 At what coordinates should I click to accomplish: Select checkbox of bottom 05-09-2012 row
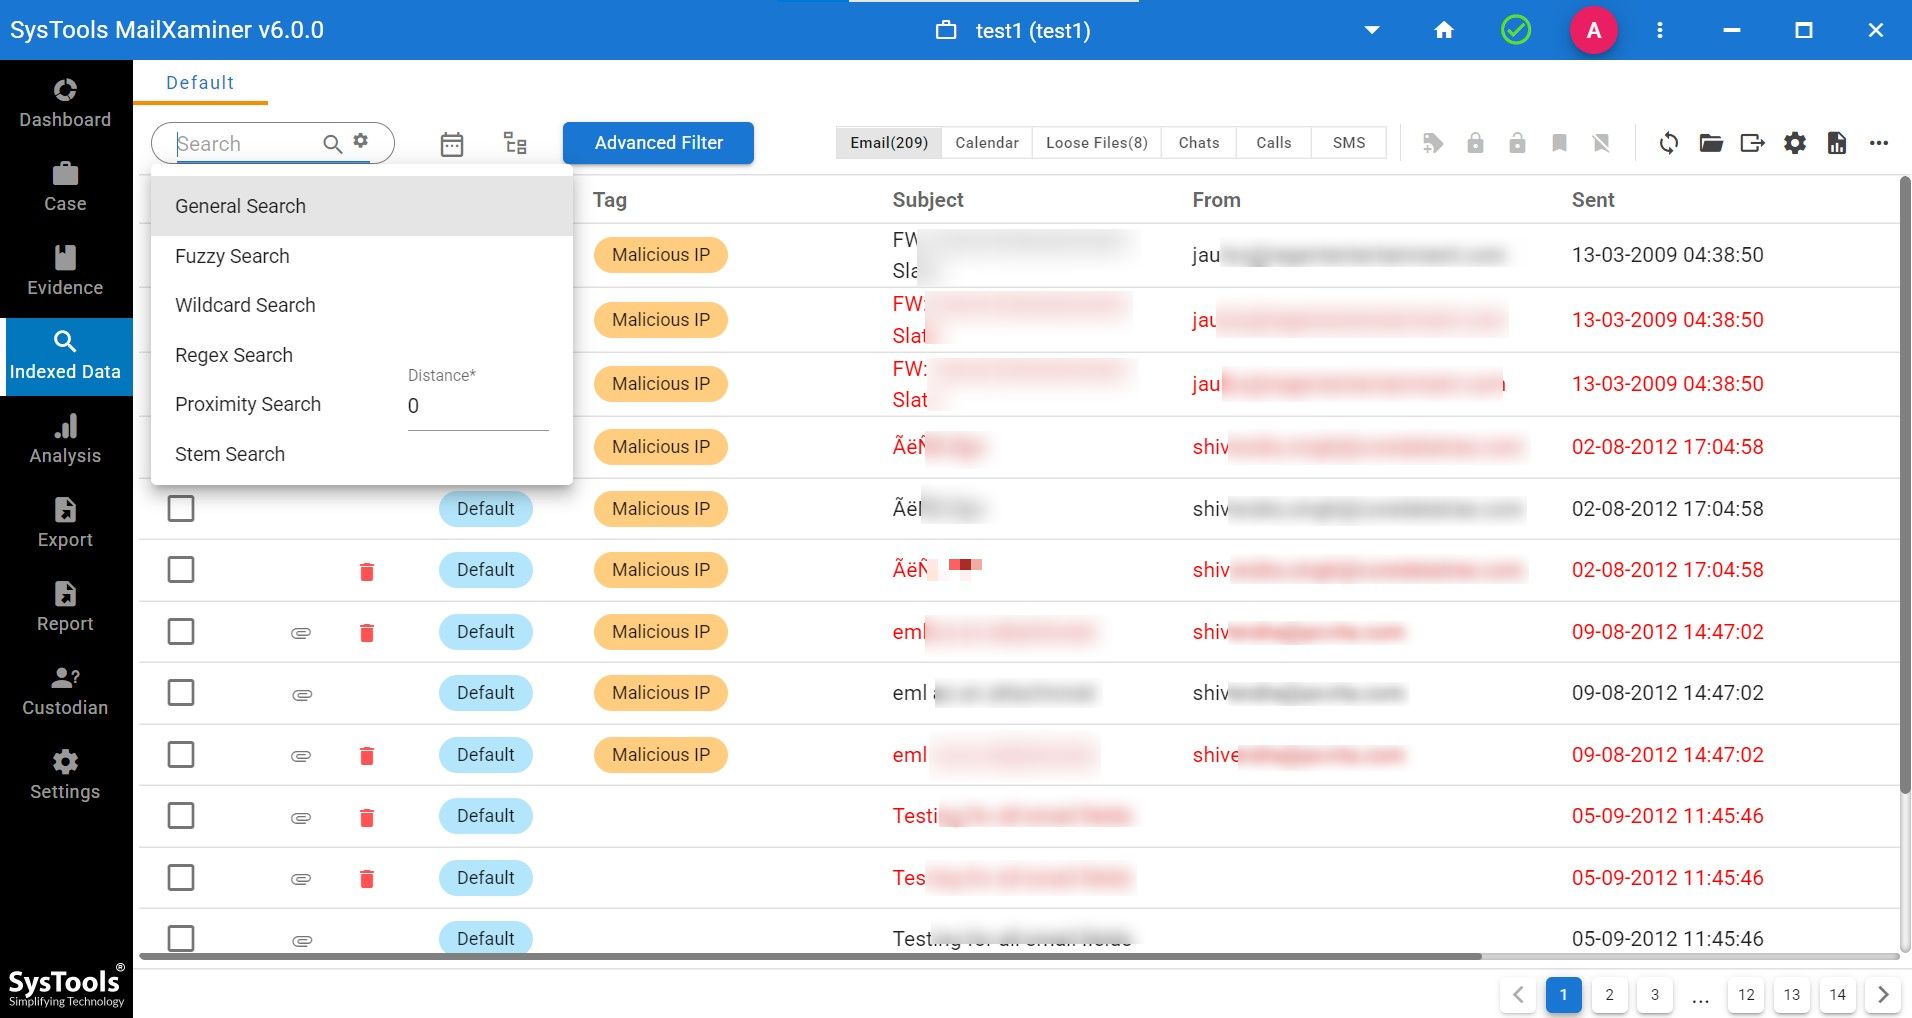pos(181,938)
